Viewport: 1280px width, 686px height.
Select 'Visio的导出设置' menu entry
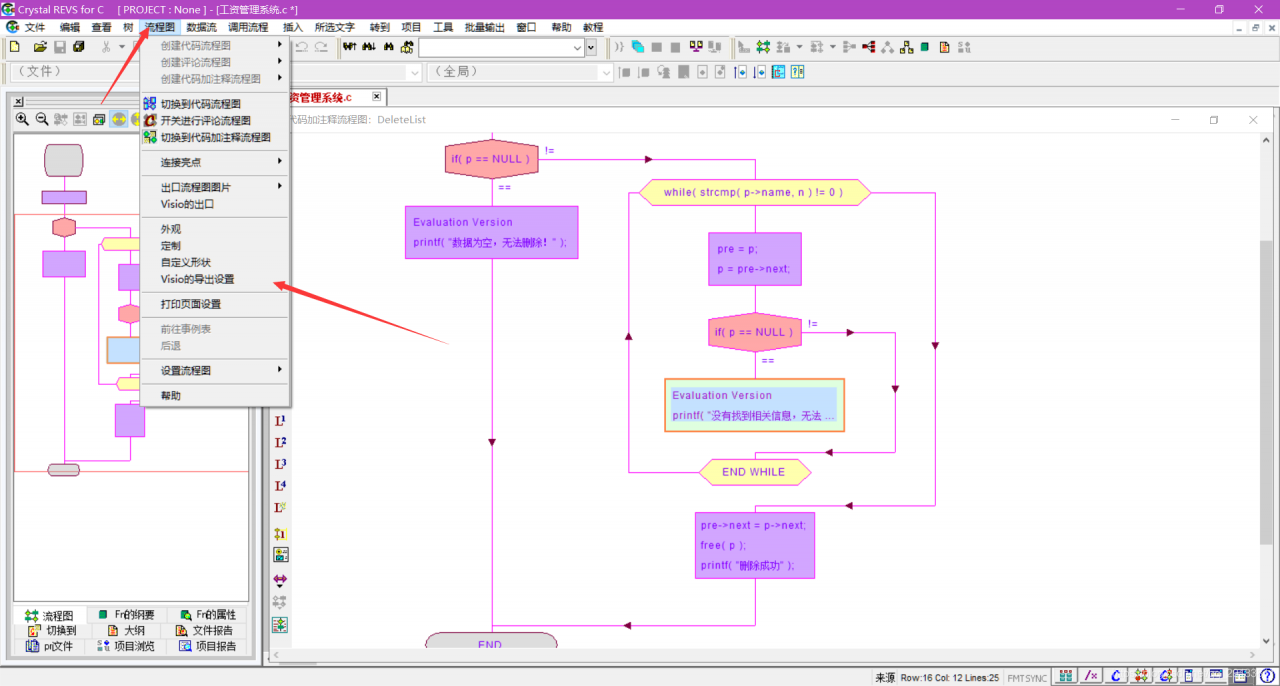pos(198,279)
